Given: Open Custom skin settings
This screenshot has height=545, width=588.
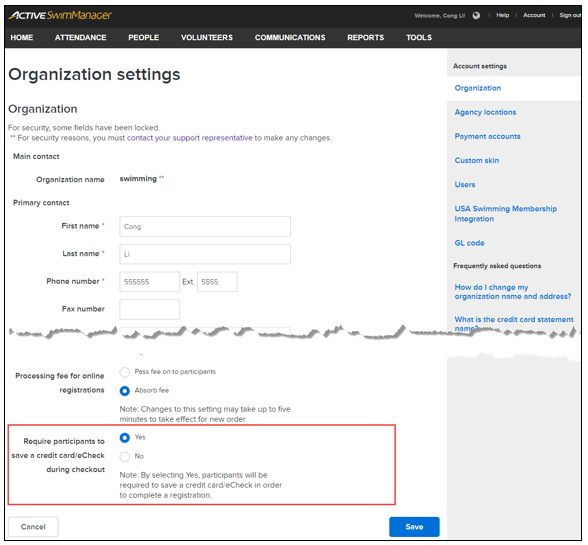Looking at the screenshot, I should pos(477,160).
